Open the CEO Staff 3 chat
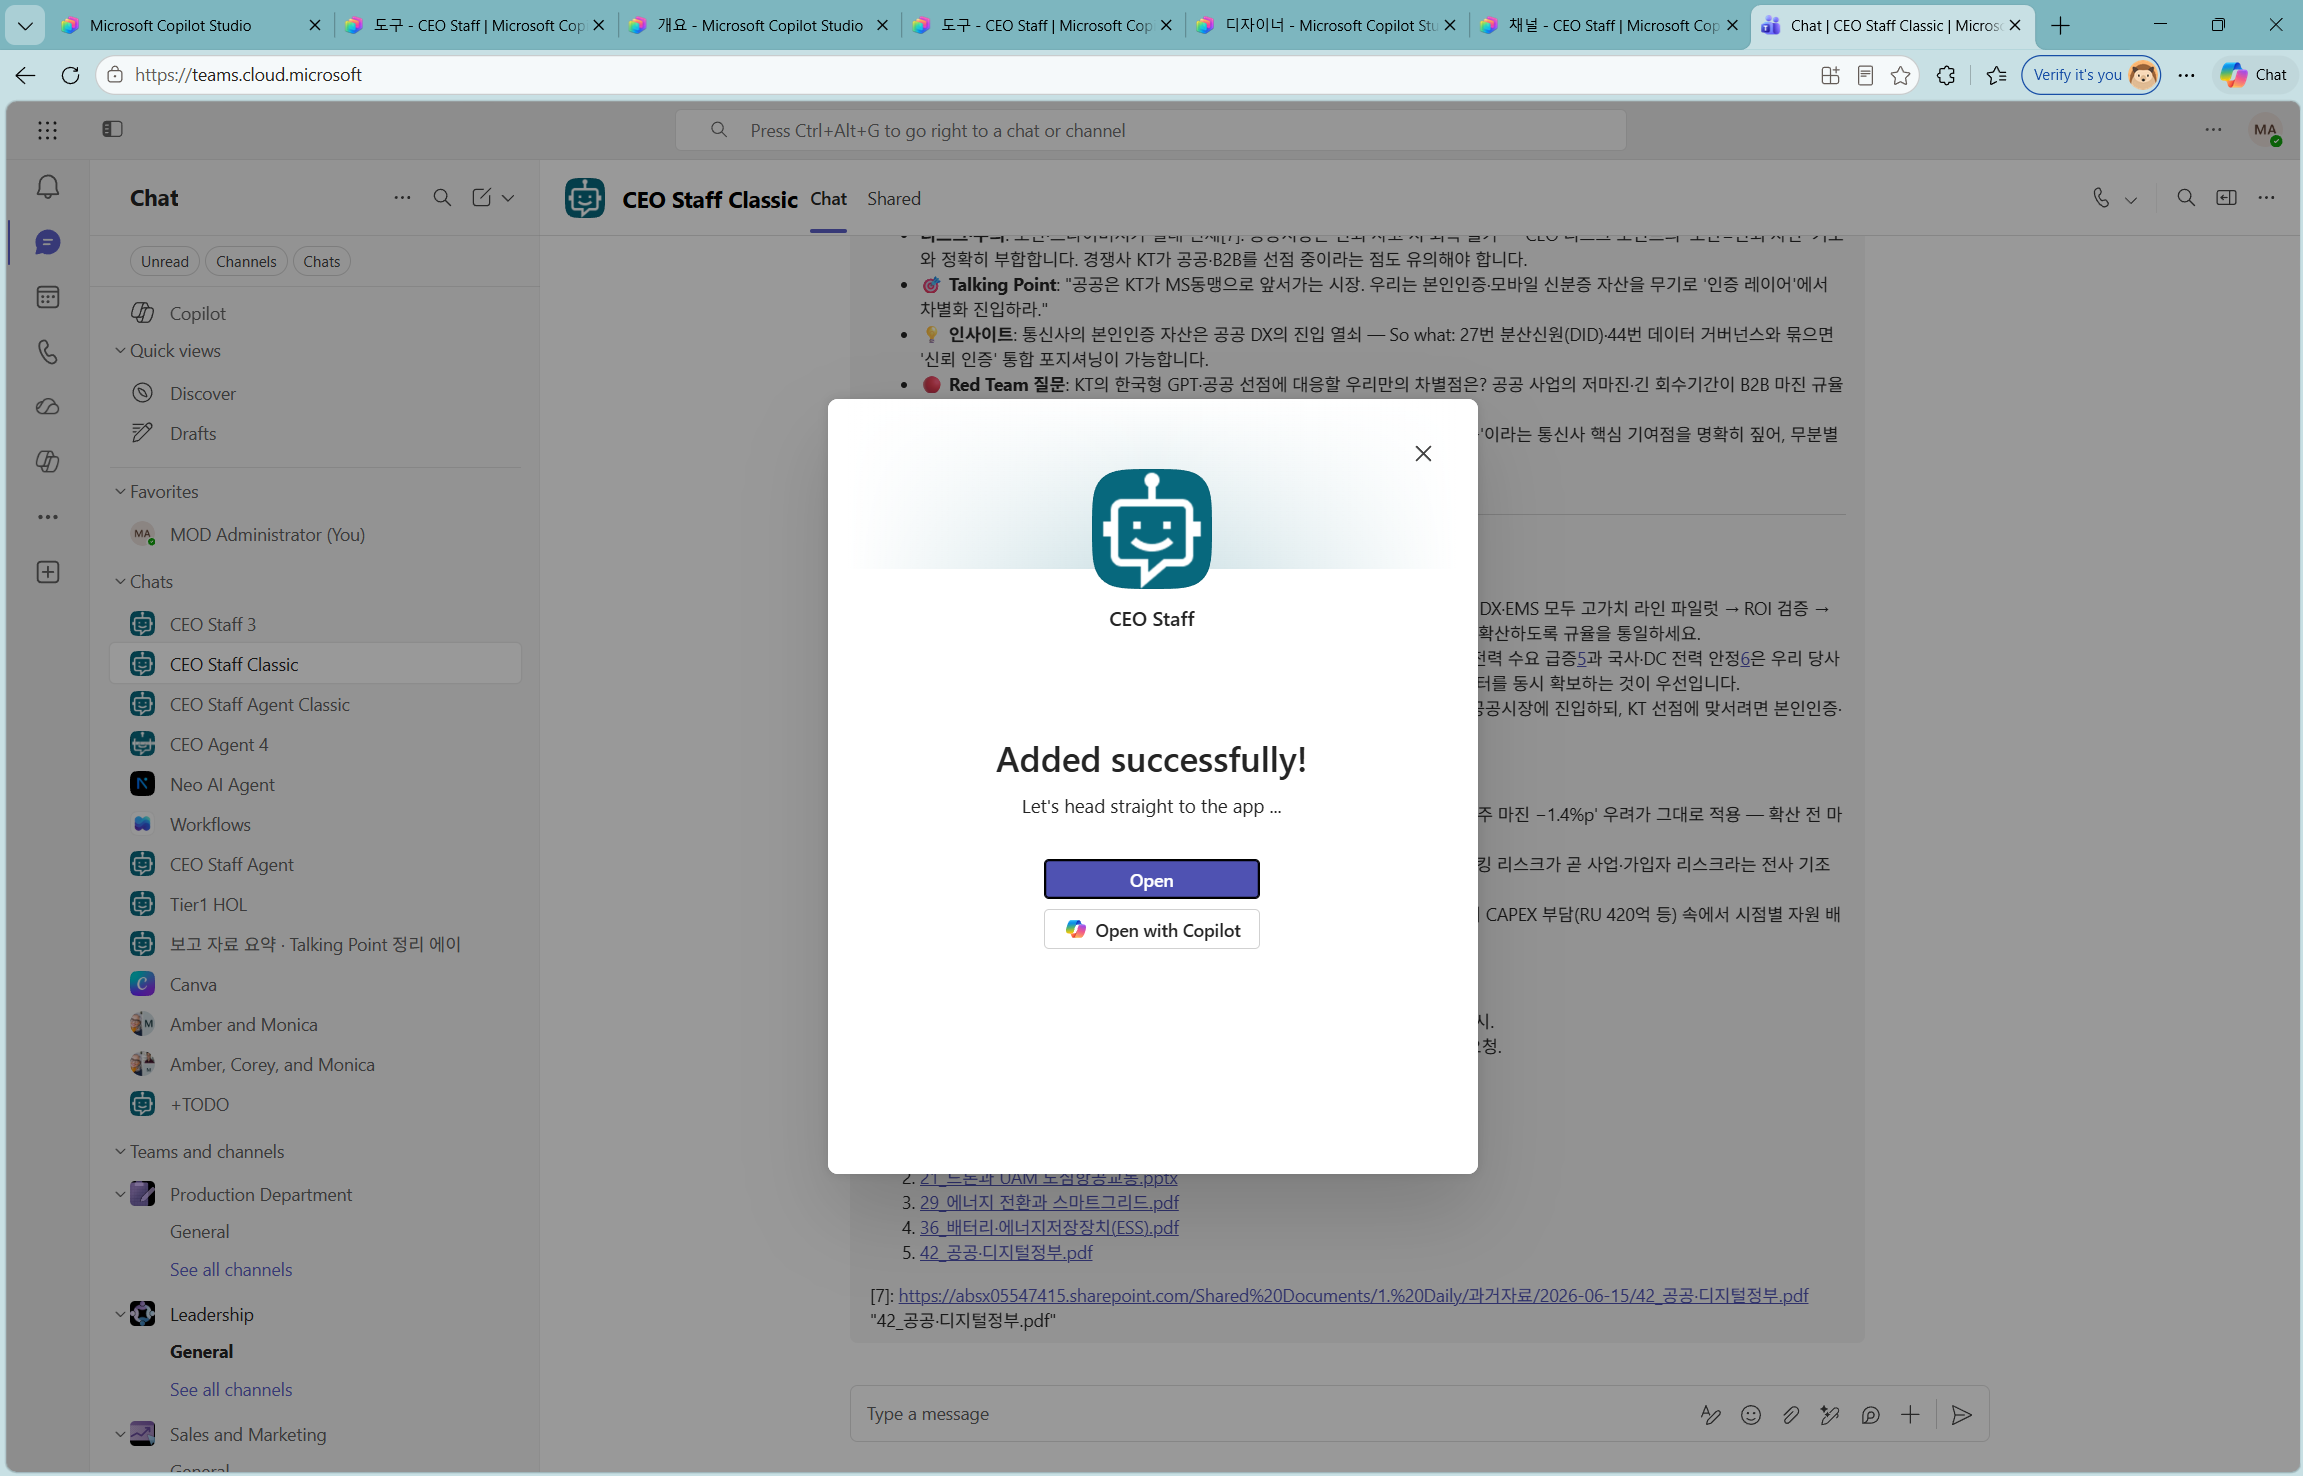The height and width of the screenshot is (1476, 2303). coord(315,624)
